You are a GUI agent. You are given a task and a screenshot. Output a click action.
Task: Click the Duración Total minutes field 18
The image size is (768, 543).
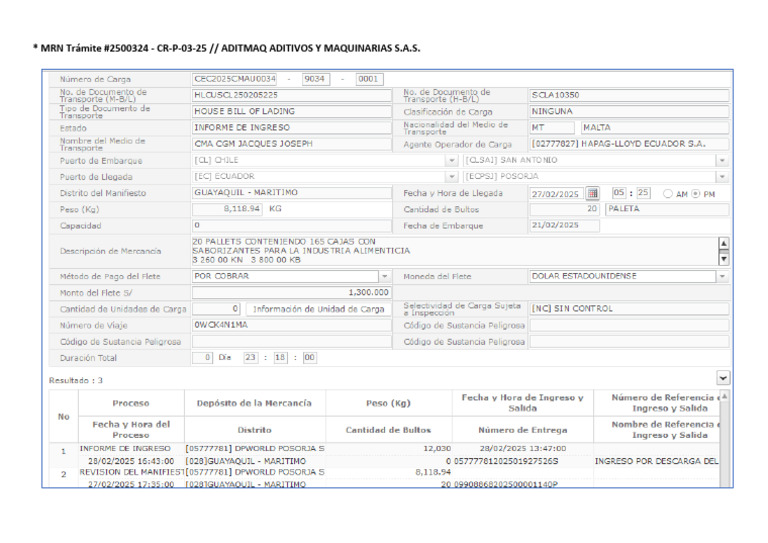point(280,357)
